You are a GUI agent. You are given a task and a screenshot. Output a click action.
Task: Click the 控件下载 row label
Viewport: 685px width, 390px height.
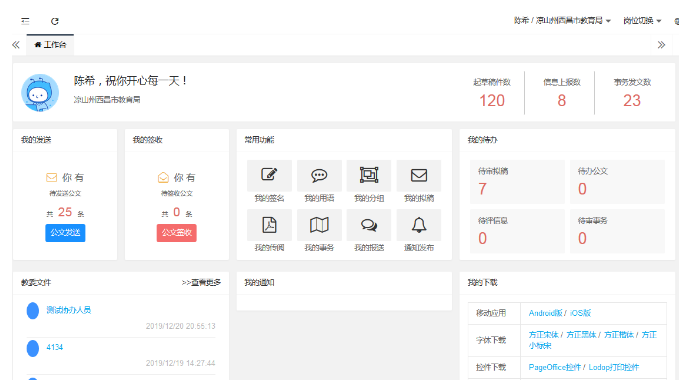pos(491,367)
